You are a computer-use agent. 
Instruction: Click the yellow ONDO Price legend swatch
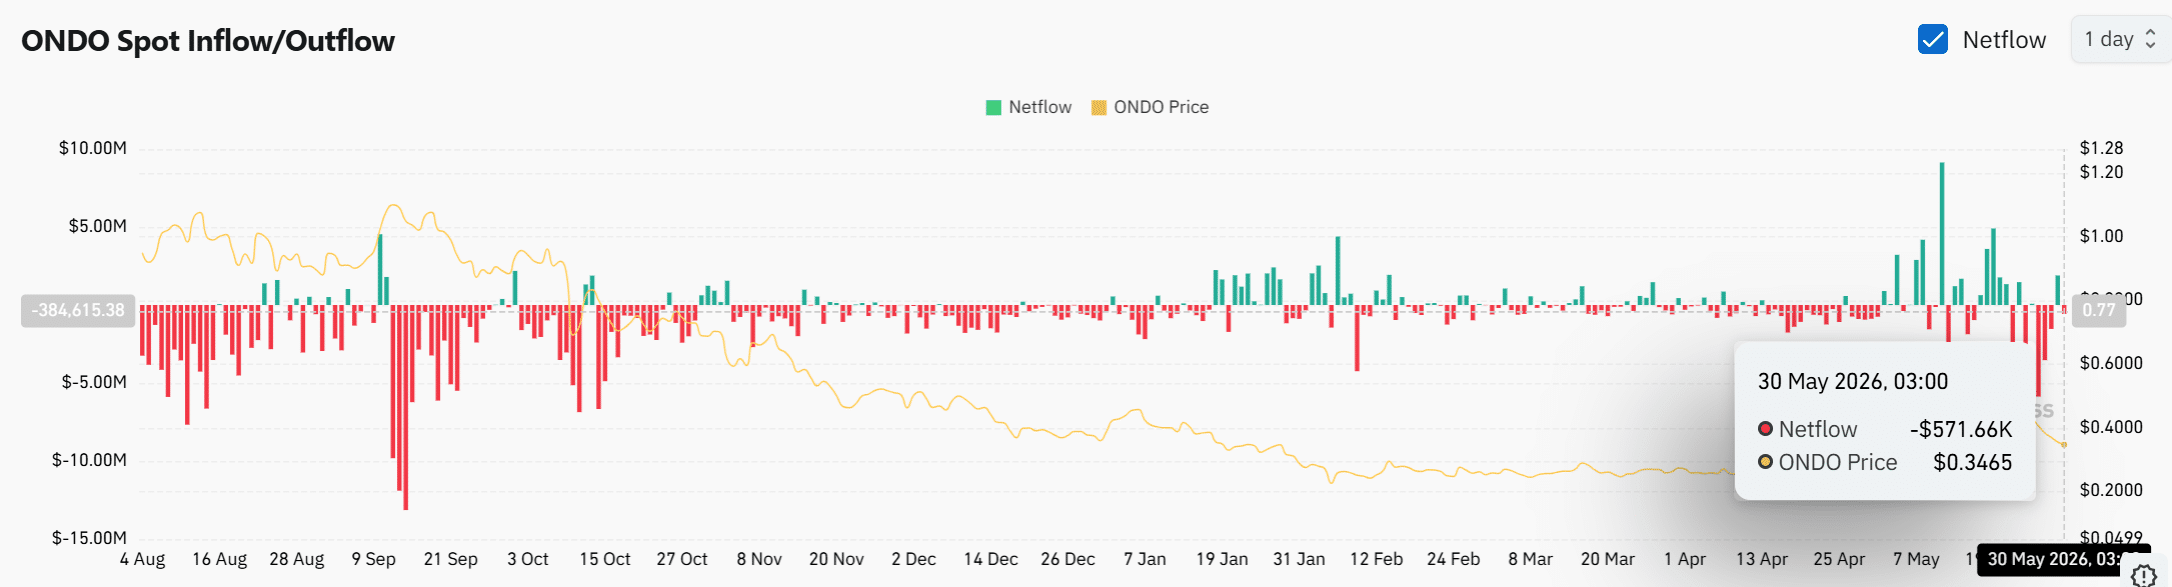tap(1098, 108)
